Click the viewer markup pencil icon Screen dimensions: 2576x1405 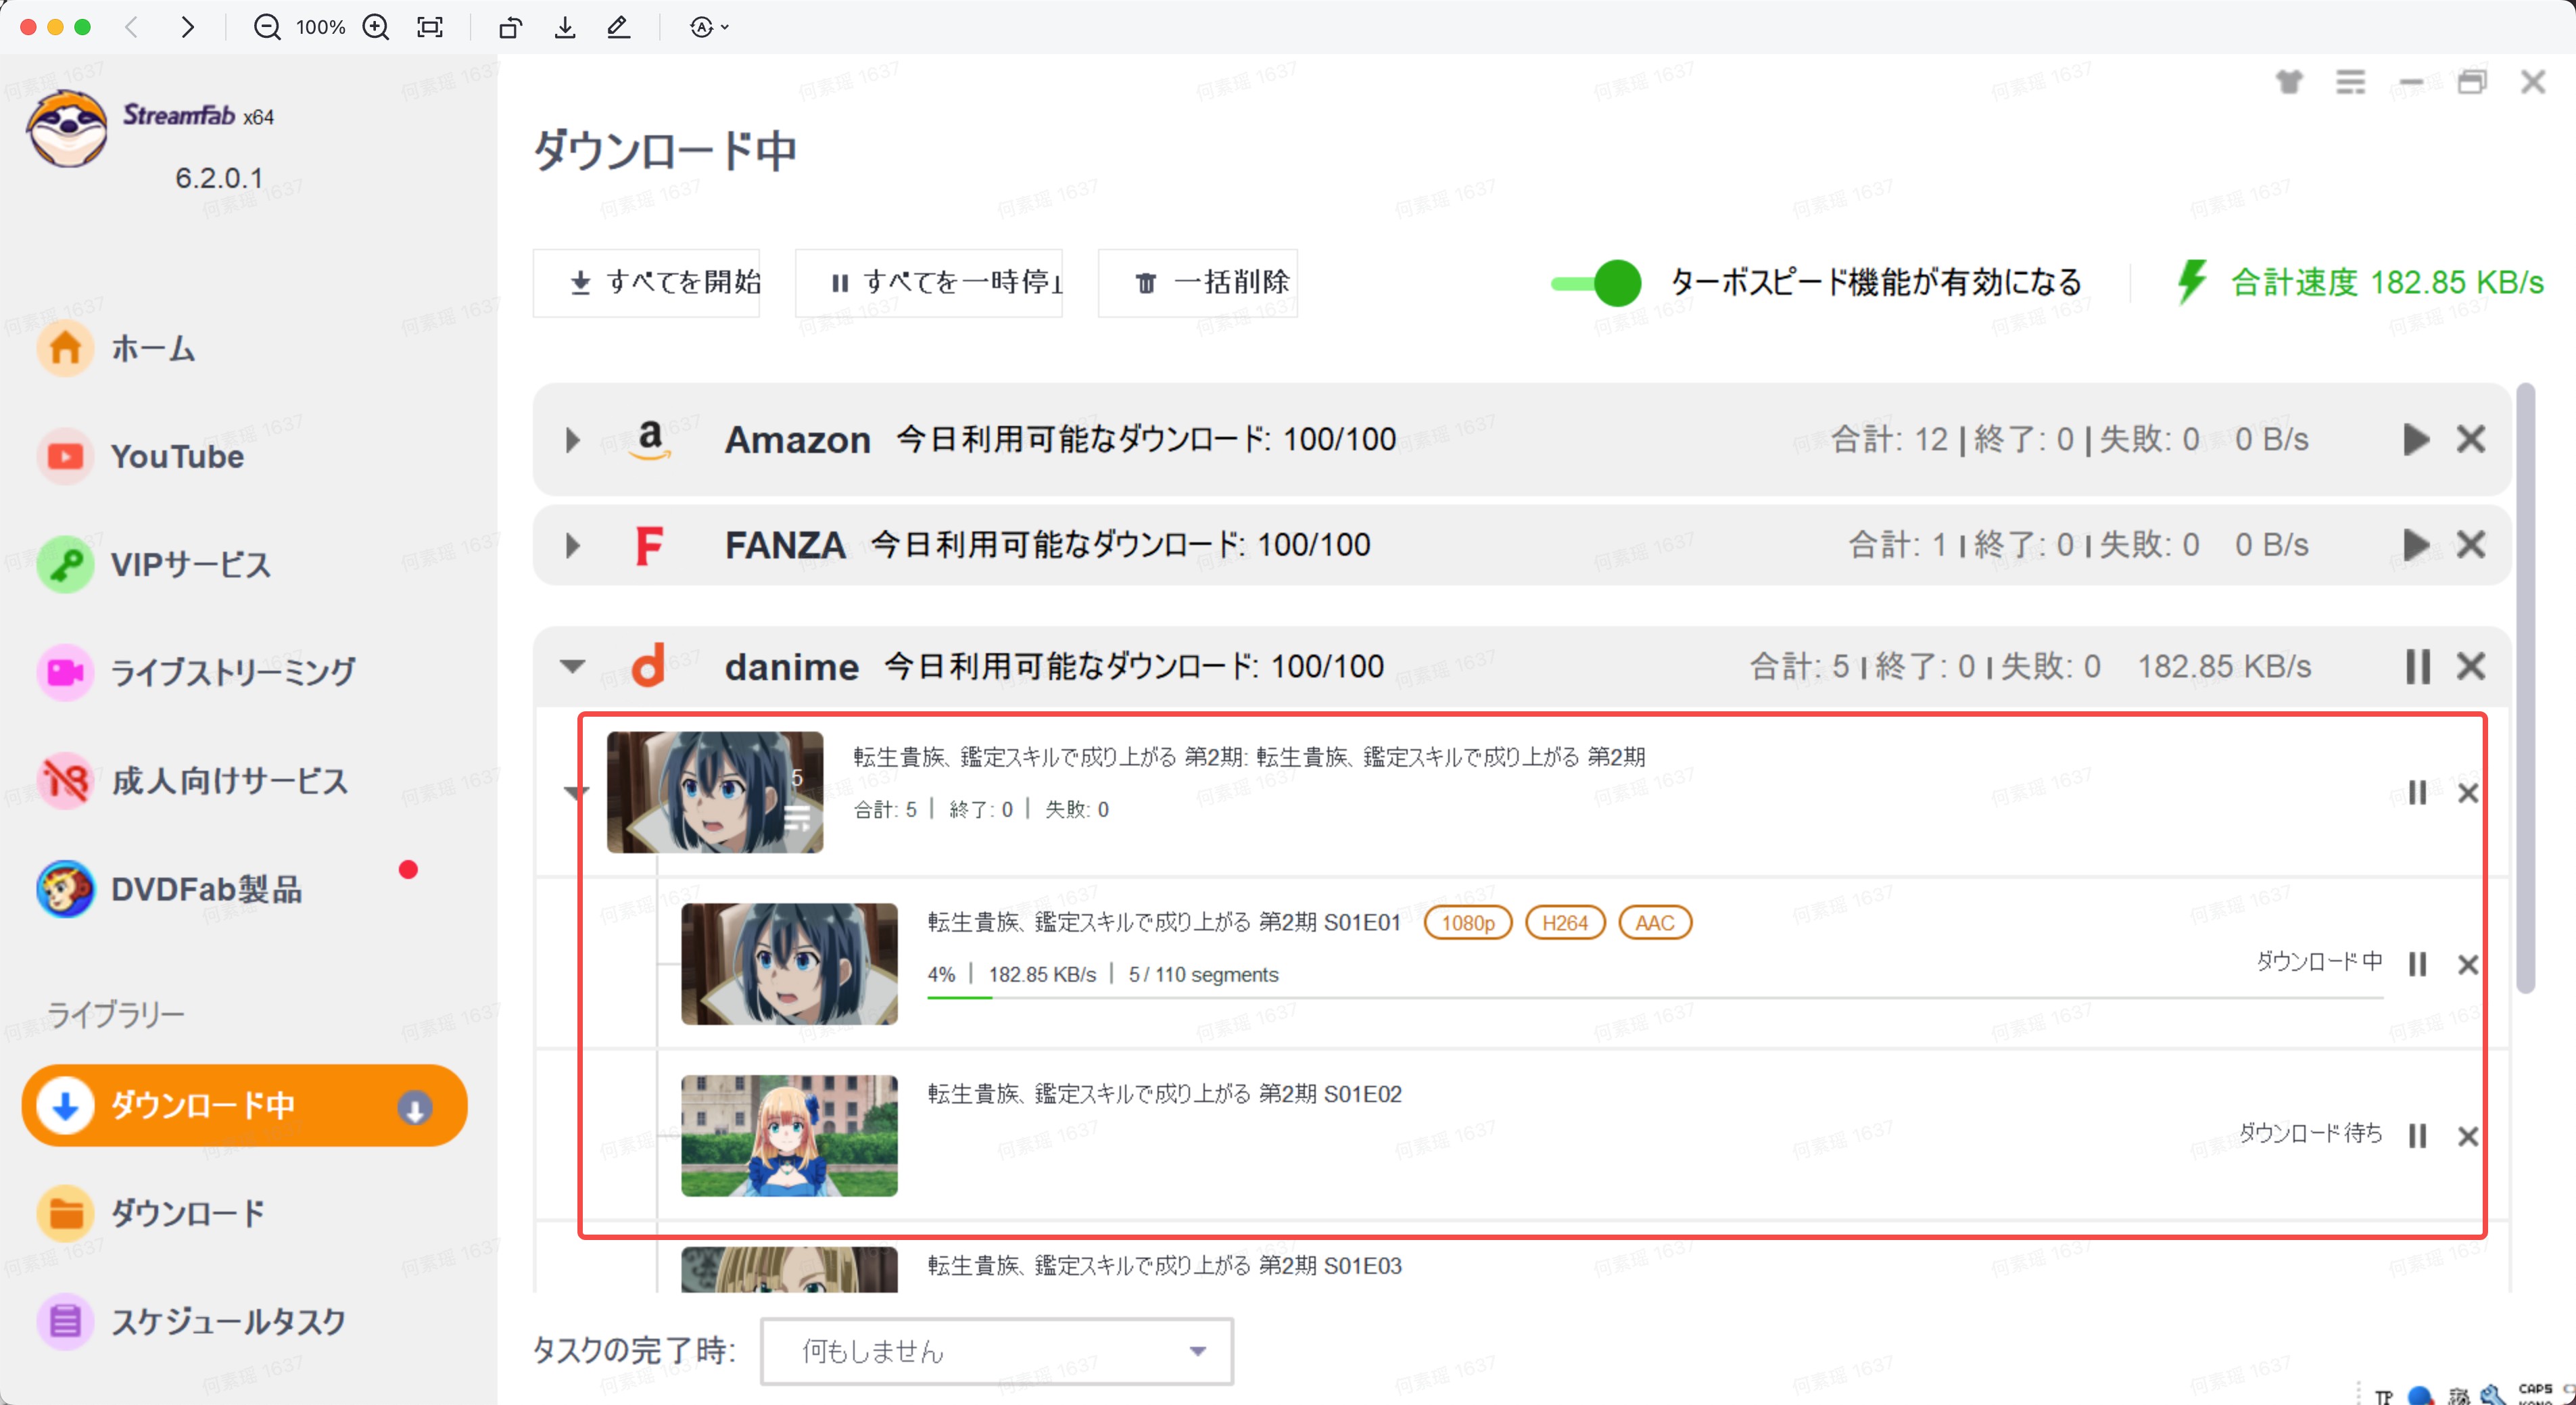618,27
